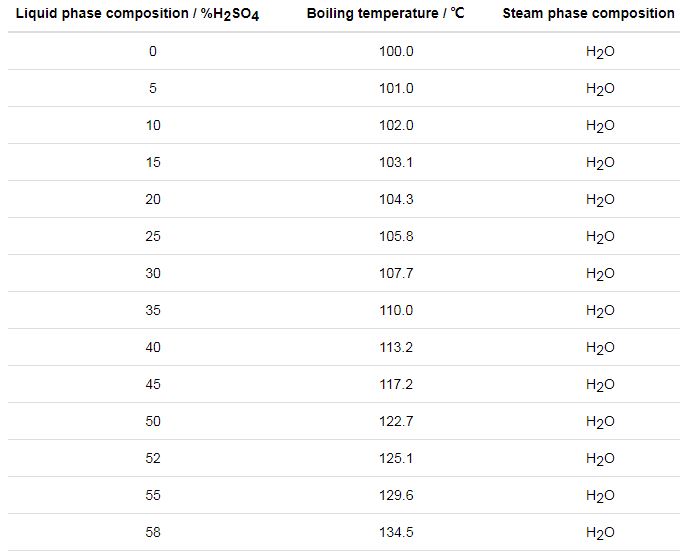Click the boiling temperature value 102.0

point(396,126)
